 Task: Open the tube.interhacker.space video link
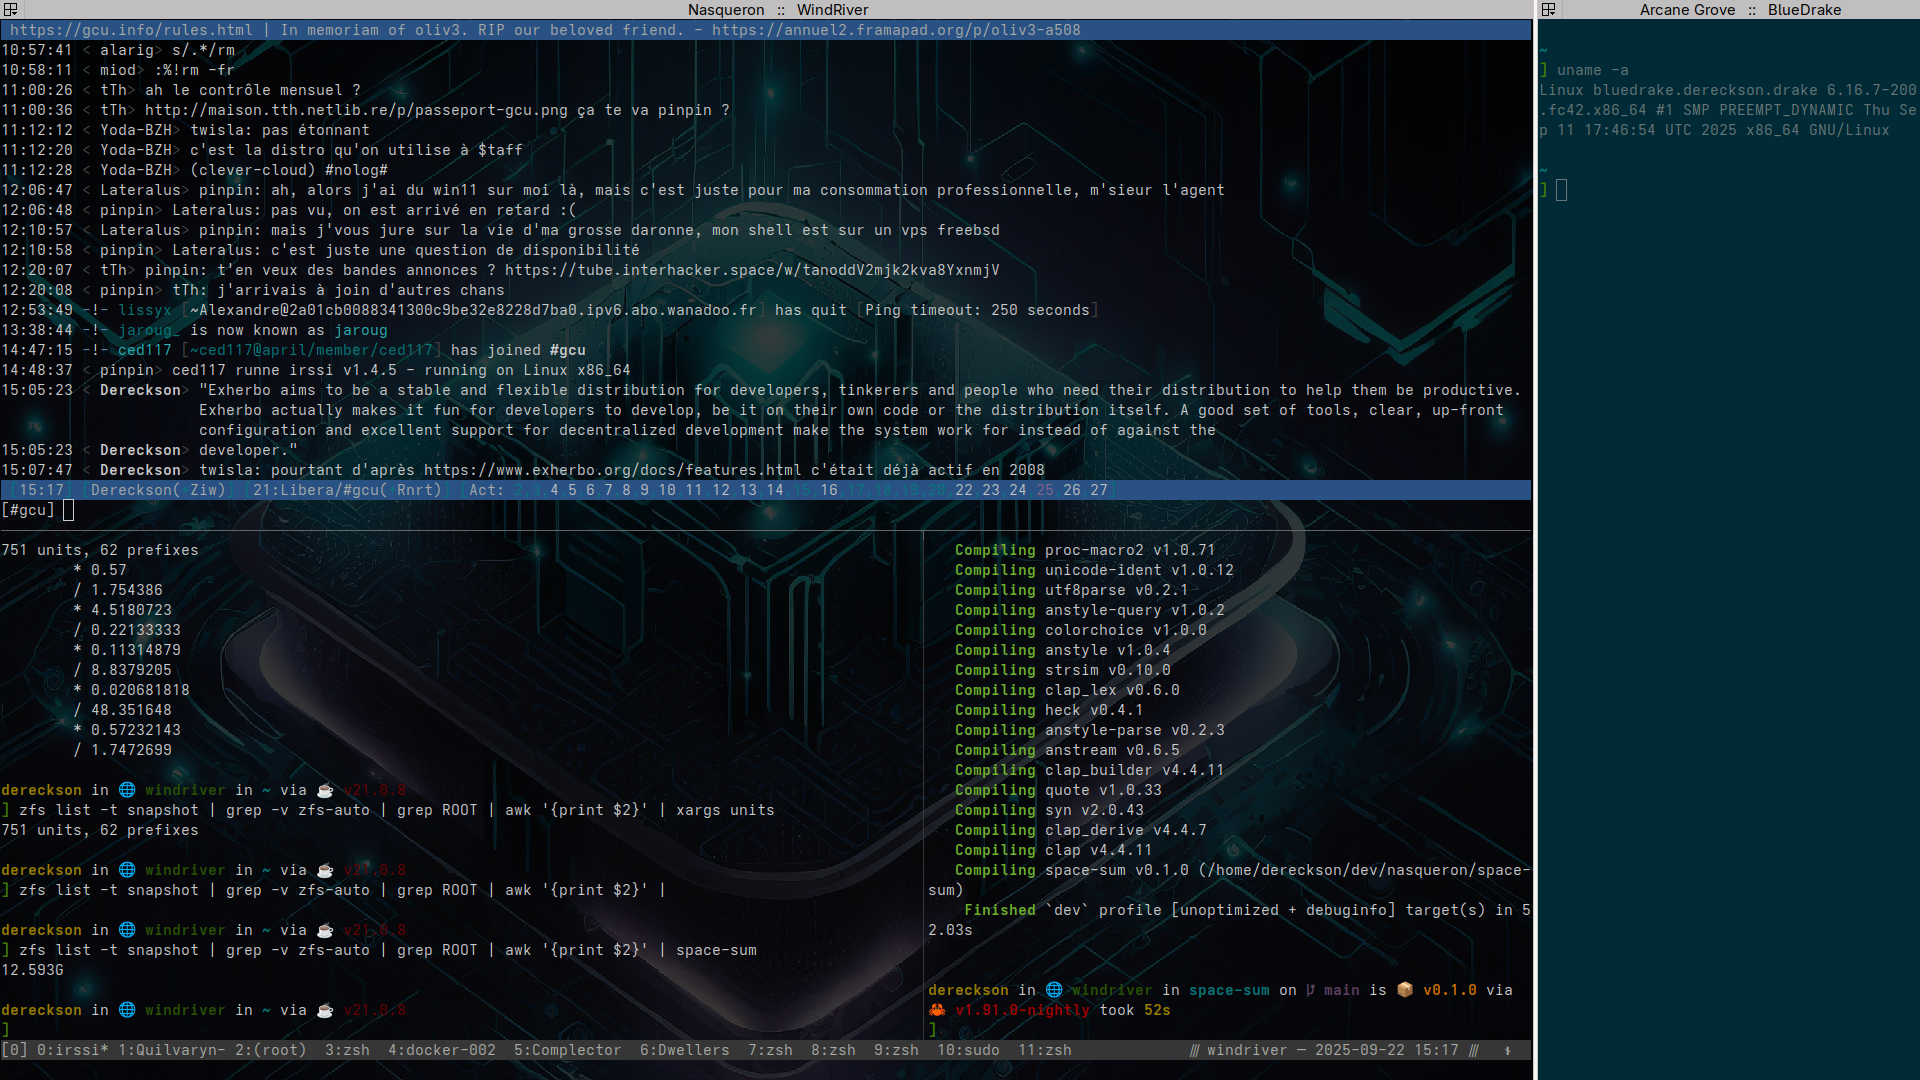coord(751,270)
